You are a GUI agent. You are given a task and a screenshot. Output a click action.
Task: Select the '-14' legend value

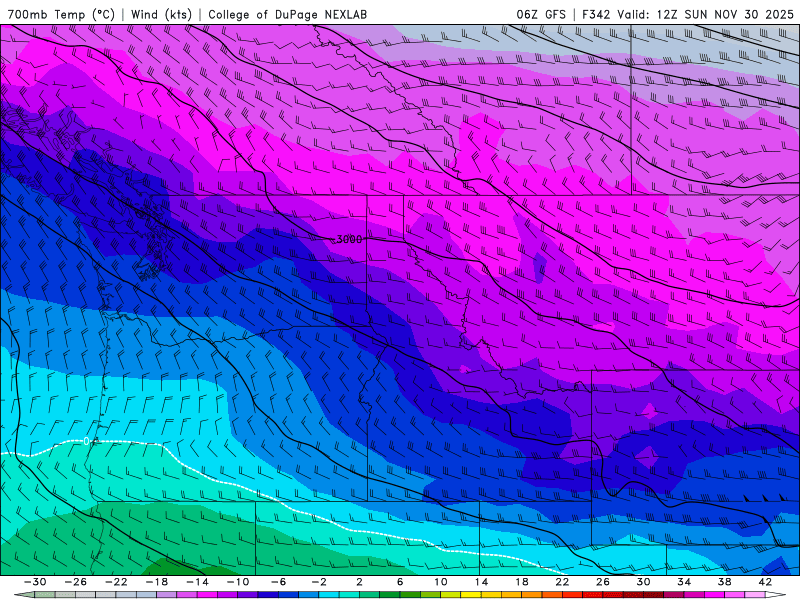point(197,582)
